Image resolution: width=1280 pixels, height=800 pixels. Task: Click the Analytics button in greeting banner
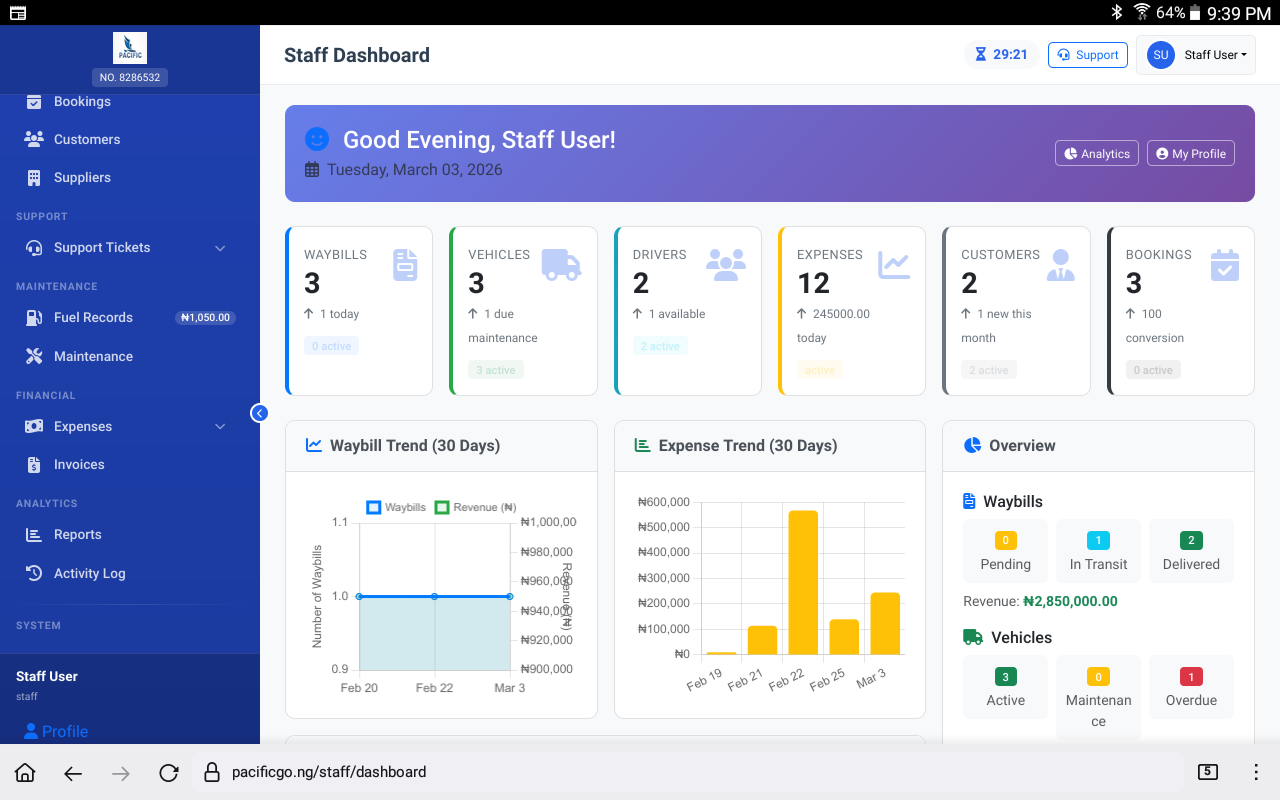(x=1097, y=153)
